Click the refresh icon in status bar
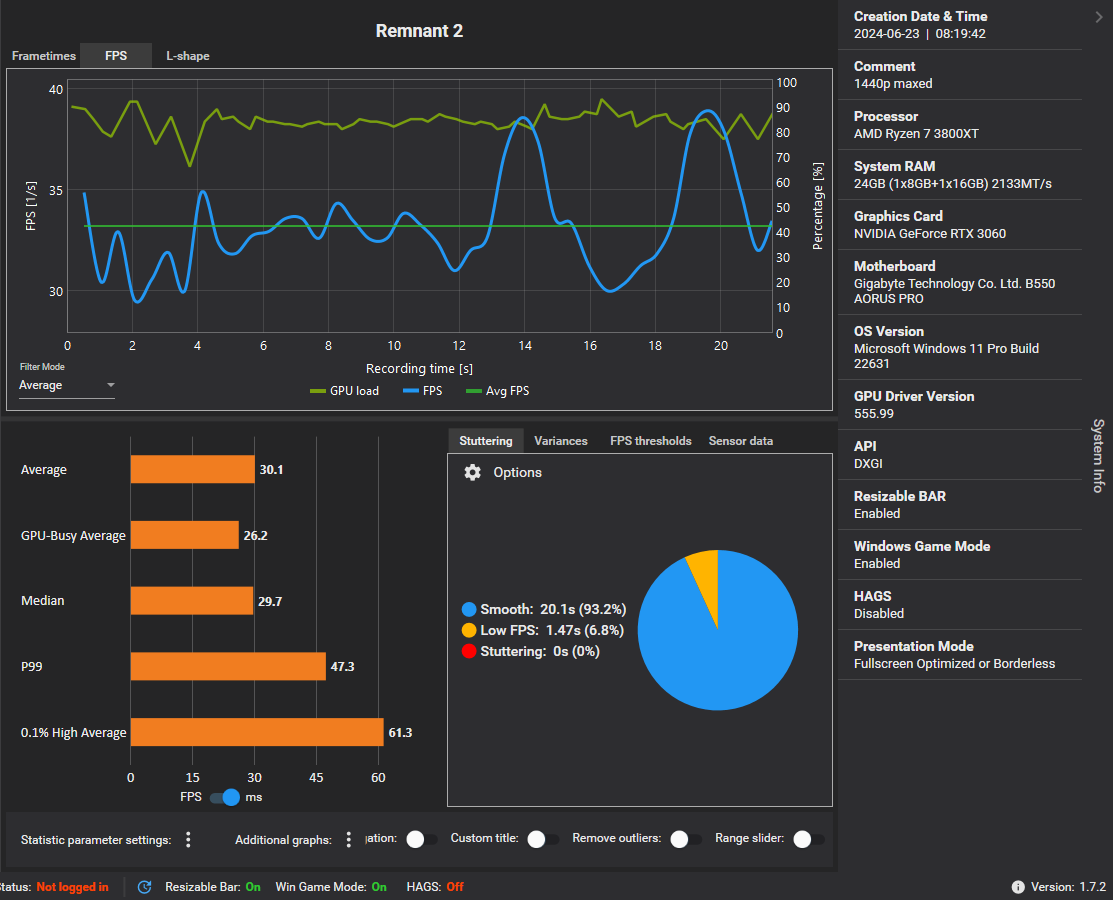The height and width of the screenshot is (900, 1113). (x=145, y=887)
